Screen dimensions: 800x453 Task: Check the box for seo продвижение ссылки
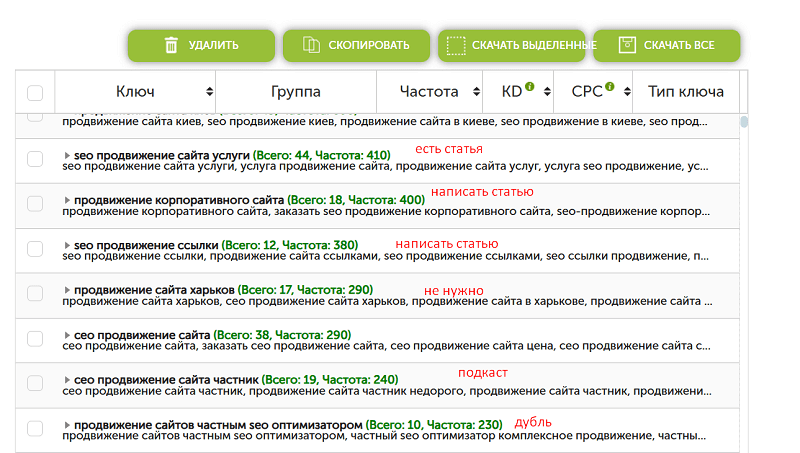tap(35, 249)
